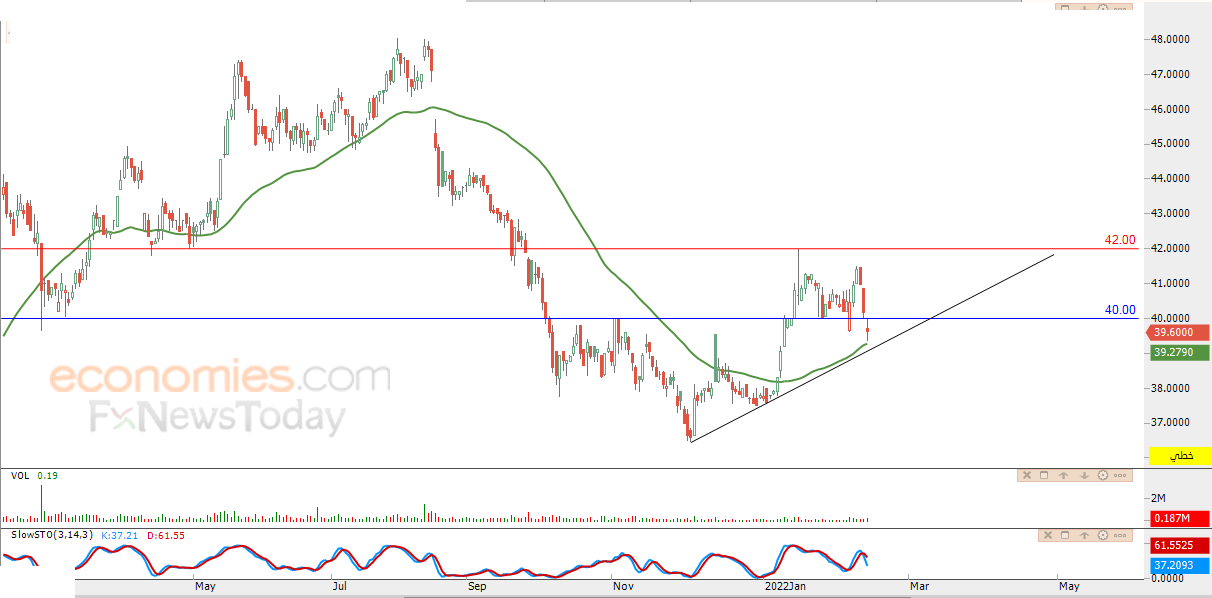Move the SlowSTO panel up
1212x598 pixels.
[1084, 535]
